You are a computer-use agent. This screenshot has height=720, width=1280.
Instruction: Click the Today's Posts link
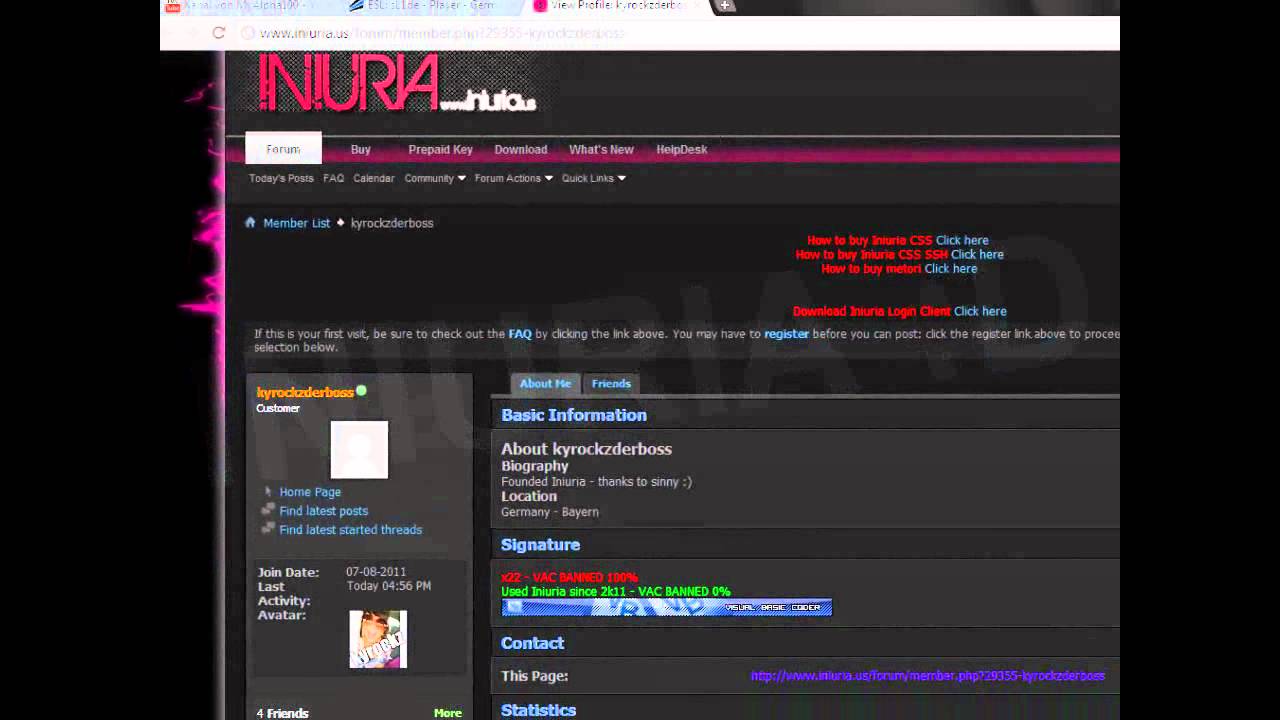pos(281,178)
